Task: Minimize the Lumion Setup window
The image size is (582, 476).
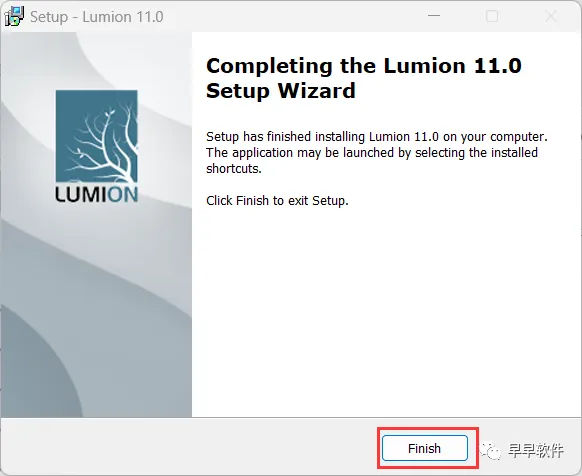Action: tap(434, 16)
